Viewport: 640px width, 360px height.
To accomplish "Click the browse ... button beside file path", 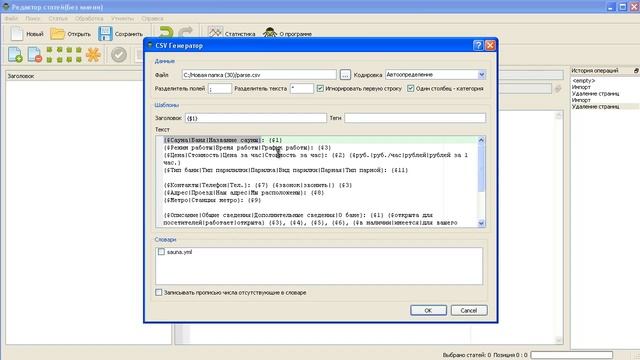I will pyautogui.click(x=345, y=75).
